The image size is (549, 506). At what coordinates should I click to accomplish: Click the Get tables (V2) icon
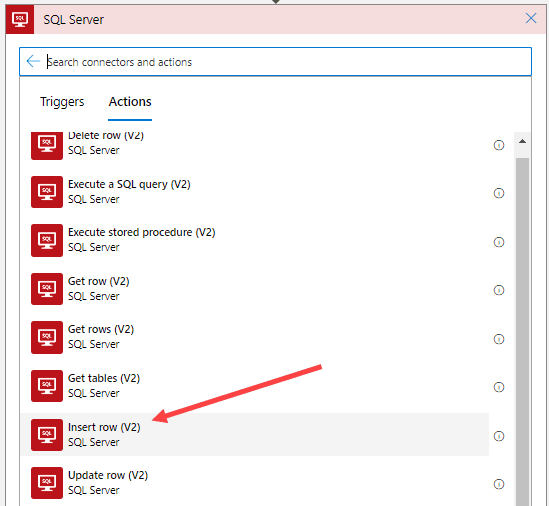47,386
